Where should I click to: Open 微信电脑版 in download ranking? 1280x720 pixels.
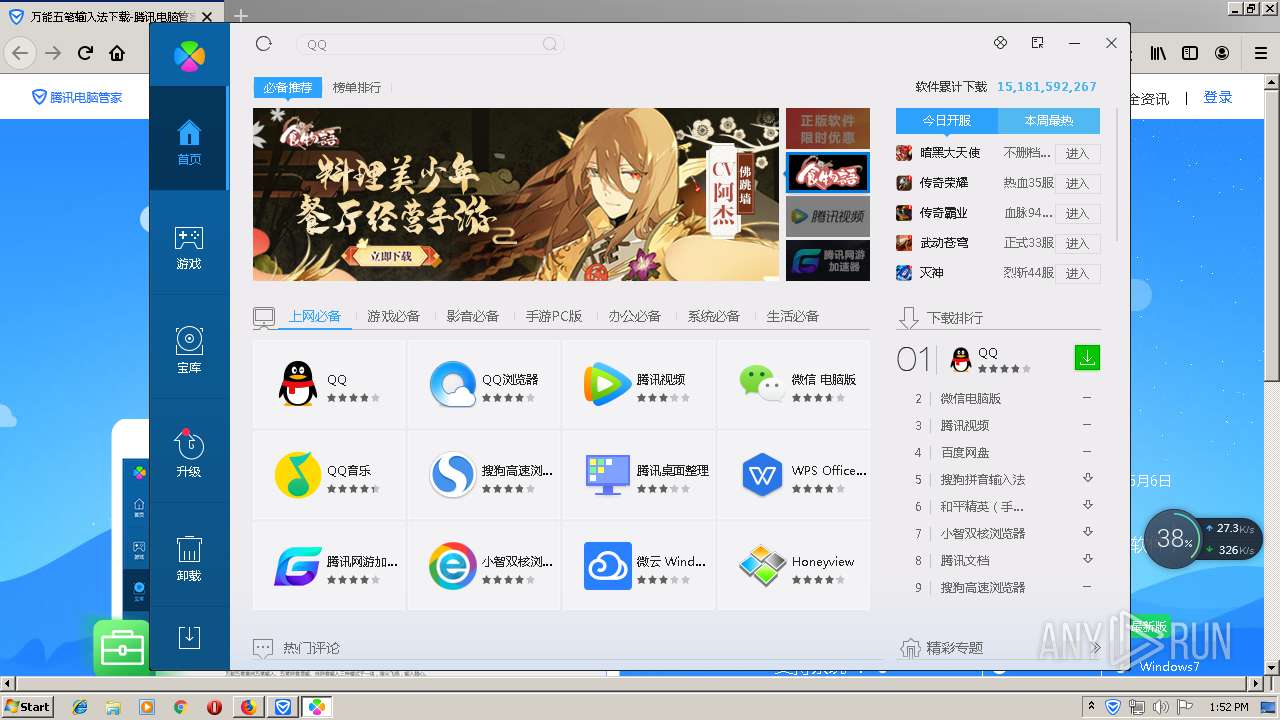tap(970, 399)
